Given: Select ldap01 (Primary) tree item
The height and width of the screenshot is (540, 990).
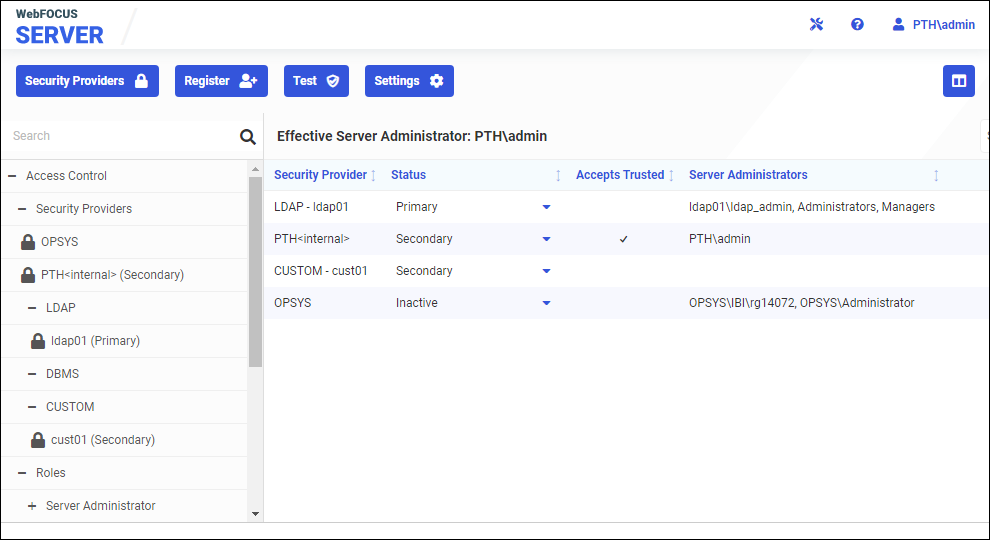Looking at the screenshot, I should (95, 340).
